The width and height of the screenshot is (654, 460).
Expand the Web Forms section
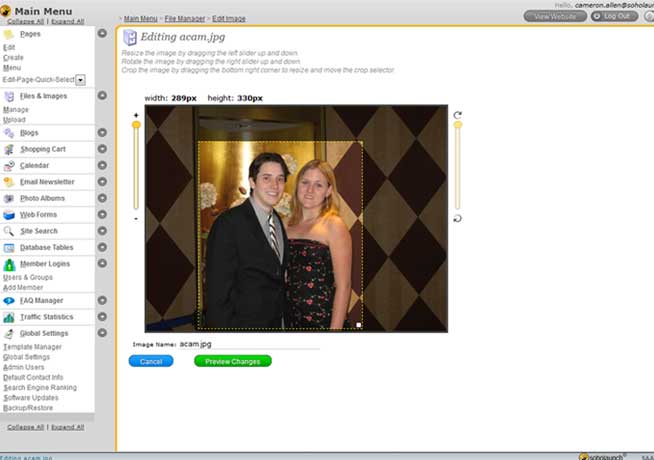point(102,215)
